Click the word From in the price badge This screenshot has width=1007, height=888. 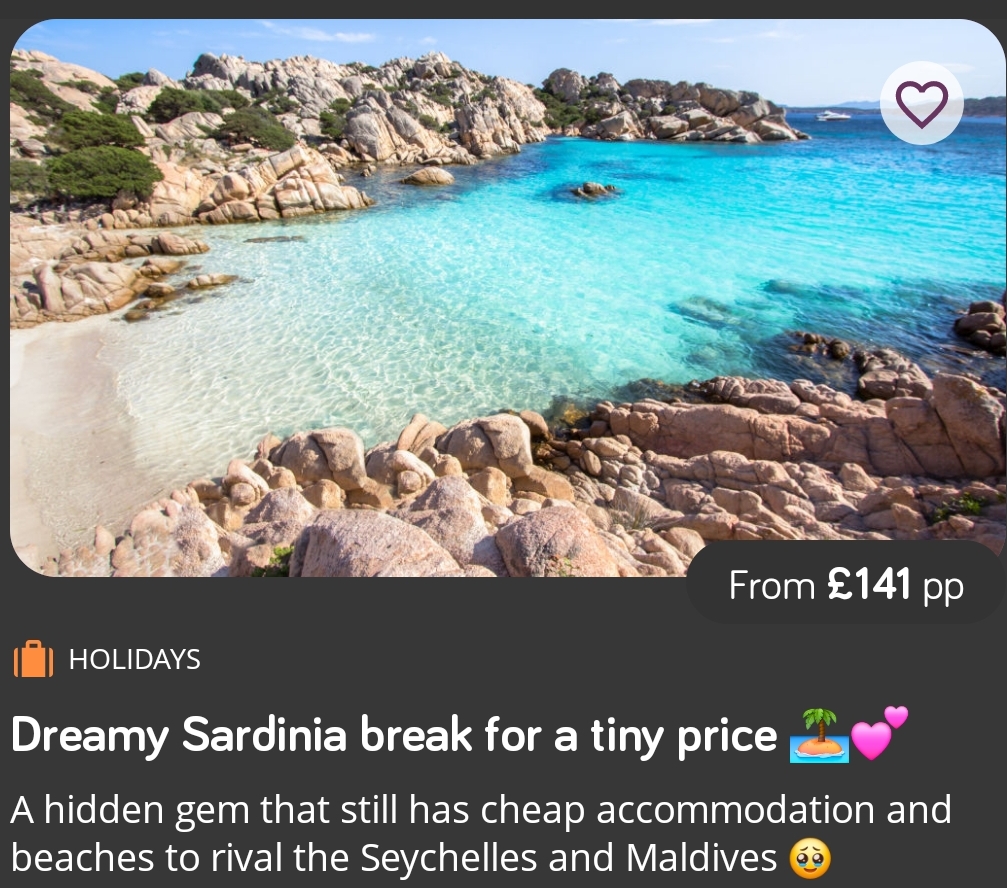(772, 586)
